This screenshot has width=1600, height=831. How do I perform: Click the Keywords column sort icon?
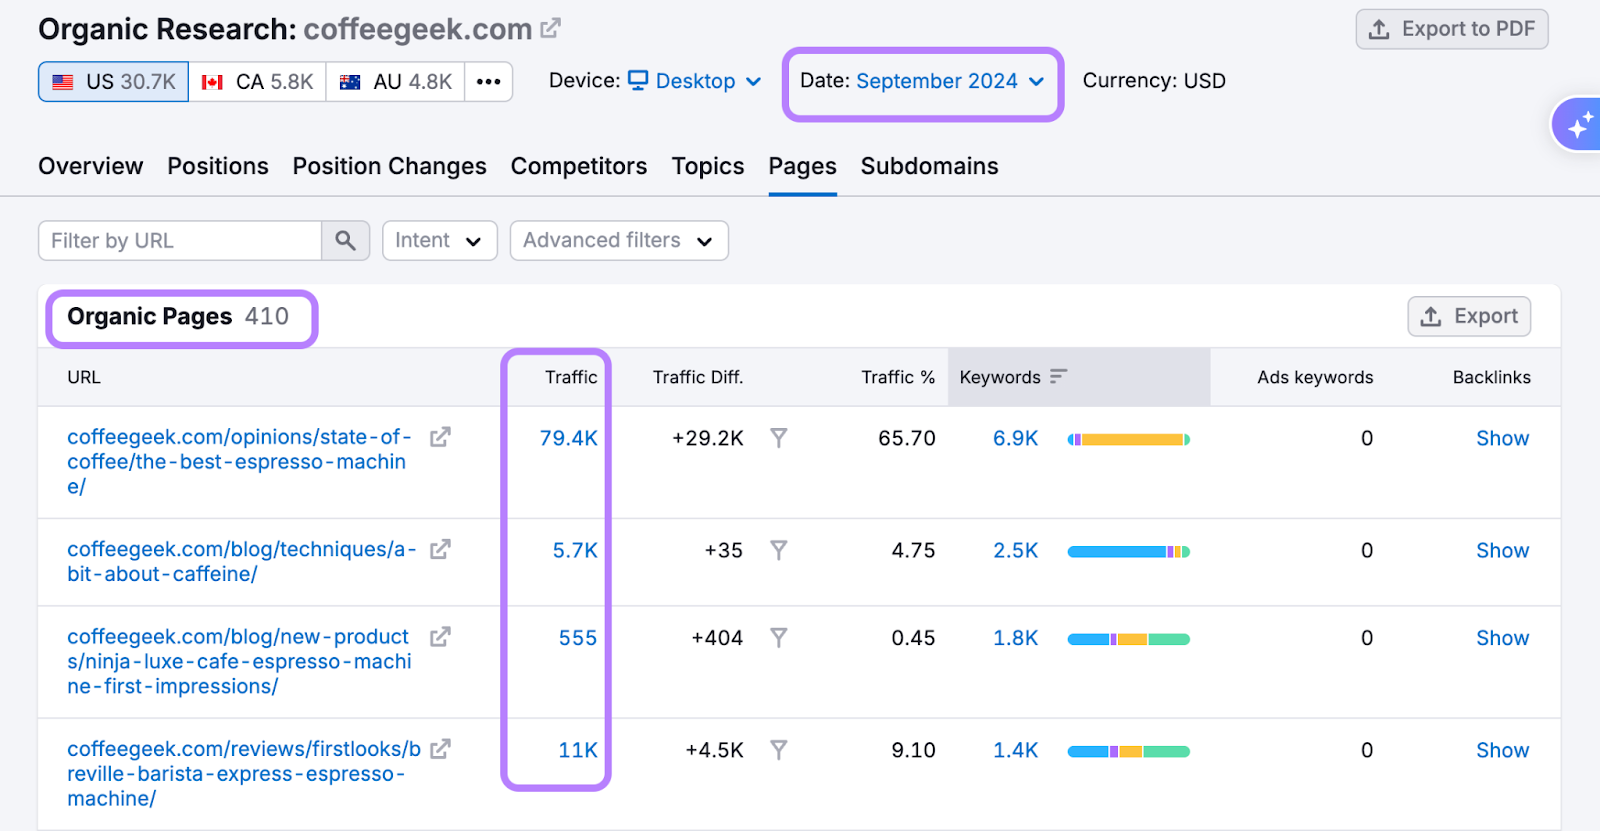(1058, 377)
